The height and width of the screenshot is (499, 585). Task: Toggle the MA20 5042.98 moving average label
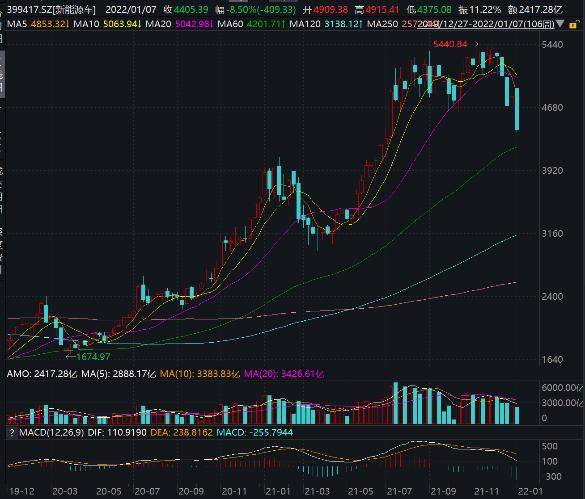(x=179, y=25)
